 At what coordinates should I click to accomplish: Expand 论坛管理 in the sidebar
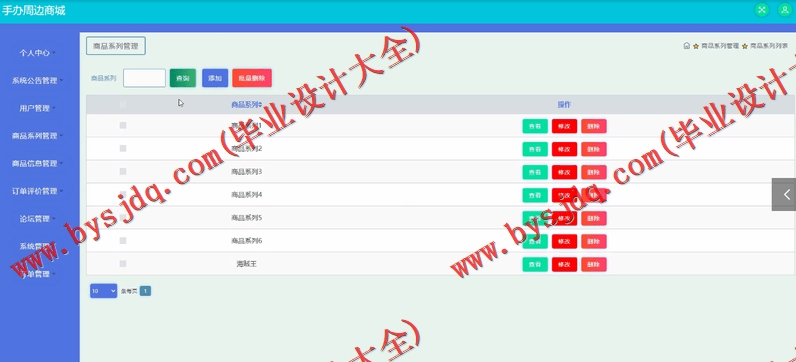point(38,219)
